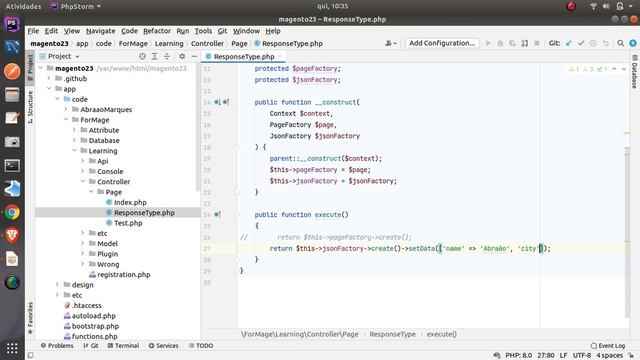Open Search Everywhere magnifier icon
Image resolution: width=640 pixels, height=360 pixels.
click(x=620, y=43)
